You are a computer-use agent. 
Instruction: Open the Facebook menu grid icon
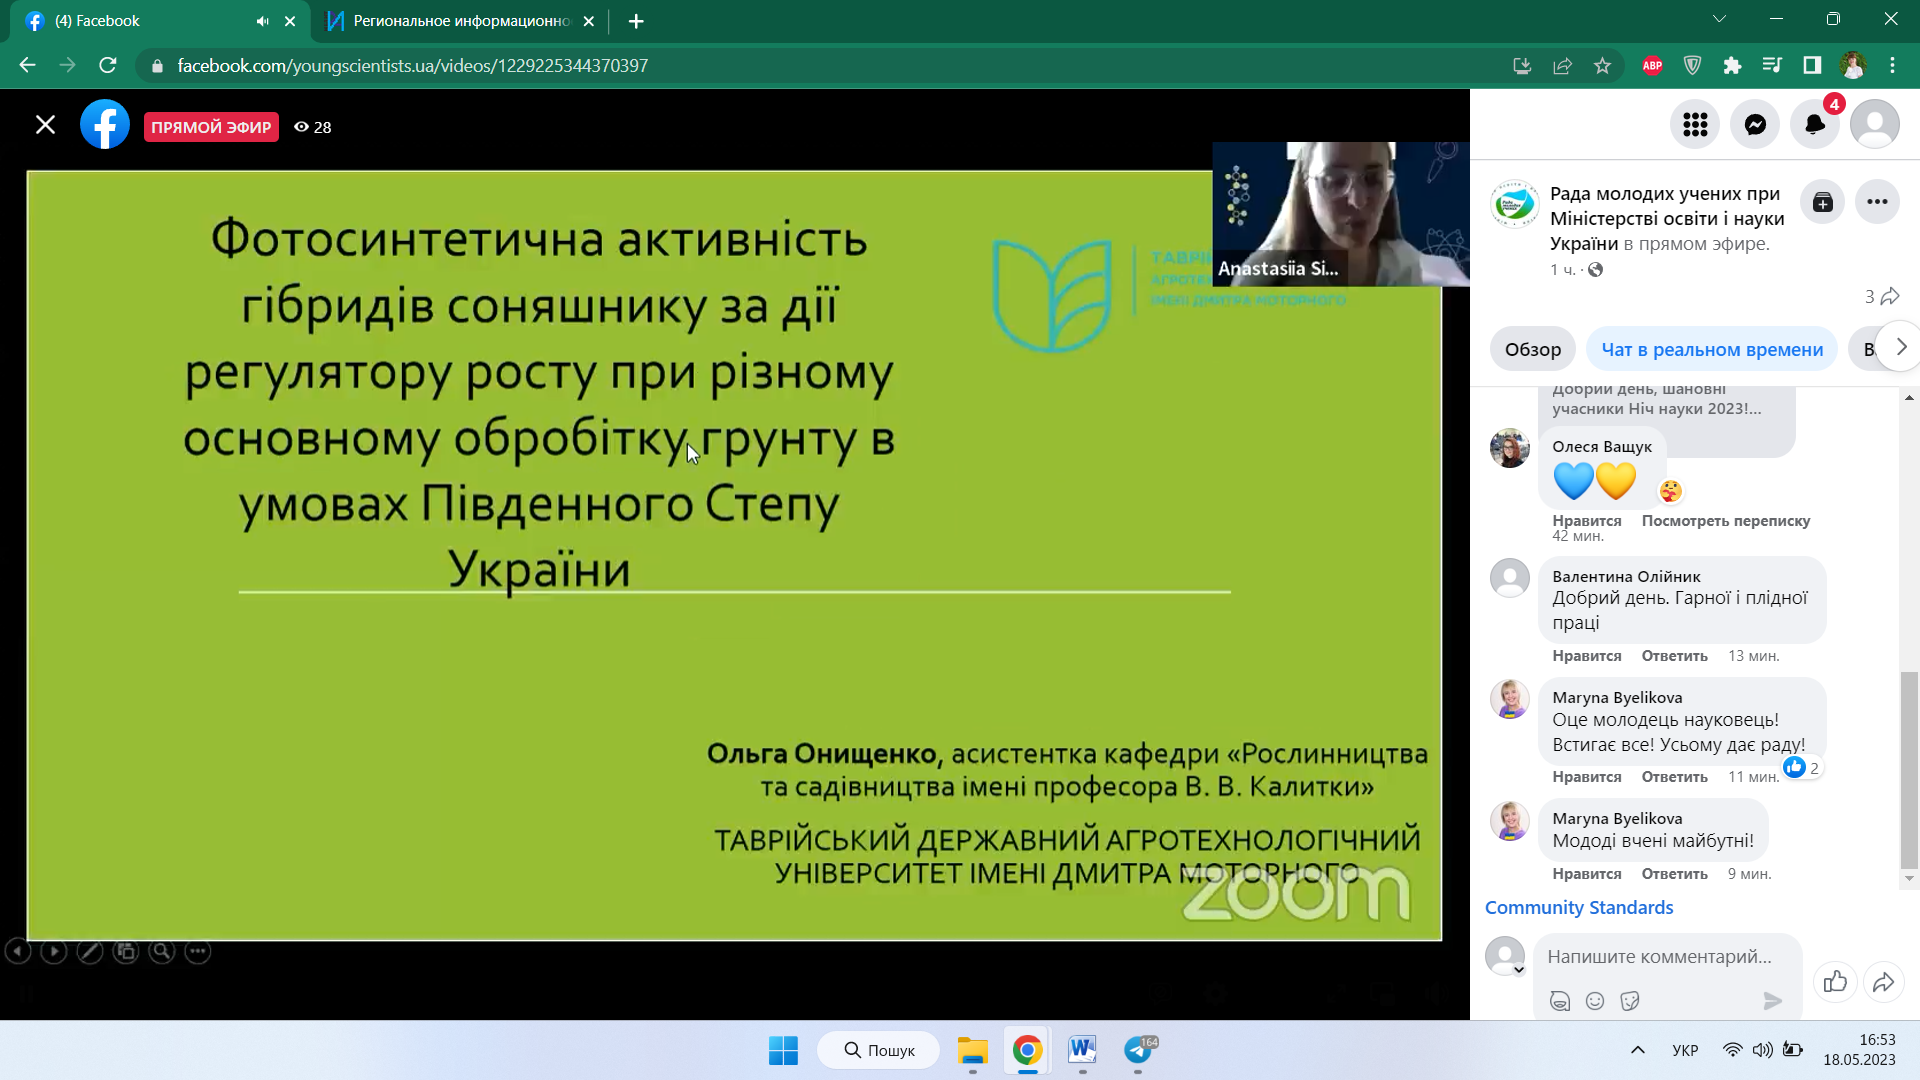pyautogui.click(x=1695, y=125)
